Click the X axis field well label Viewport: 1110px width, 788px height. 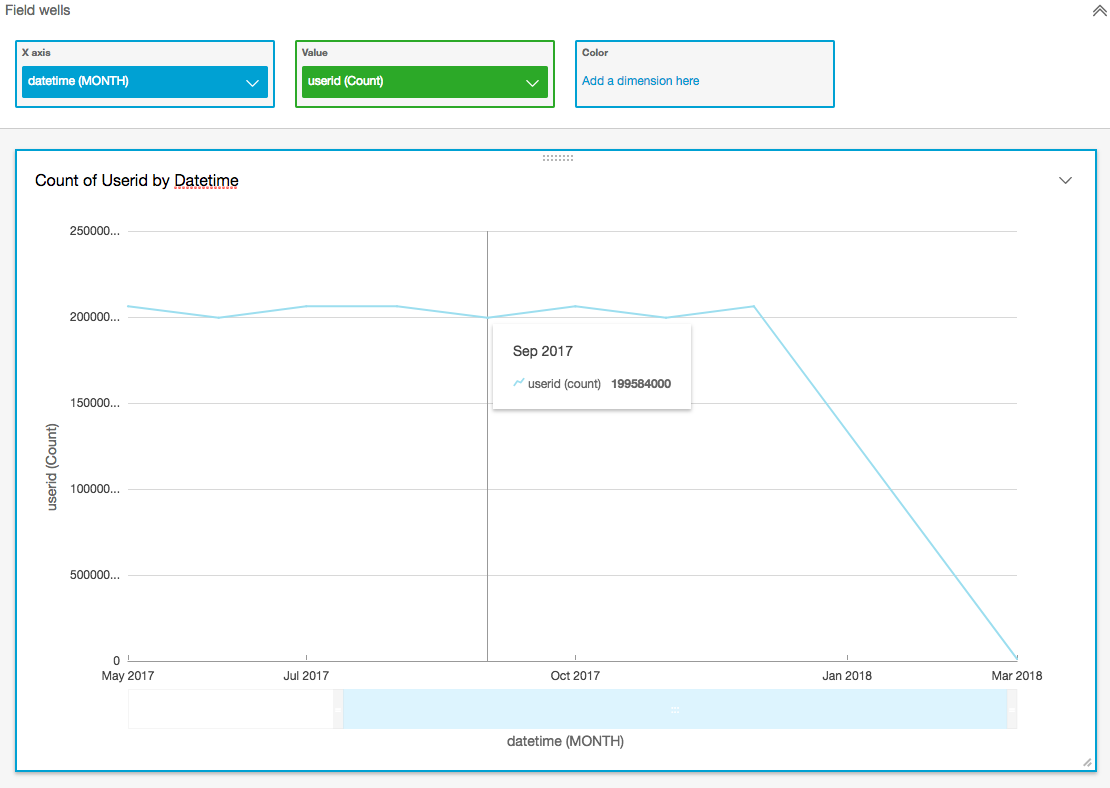click(36, 52)
